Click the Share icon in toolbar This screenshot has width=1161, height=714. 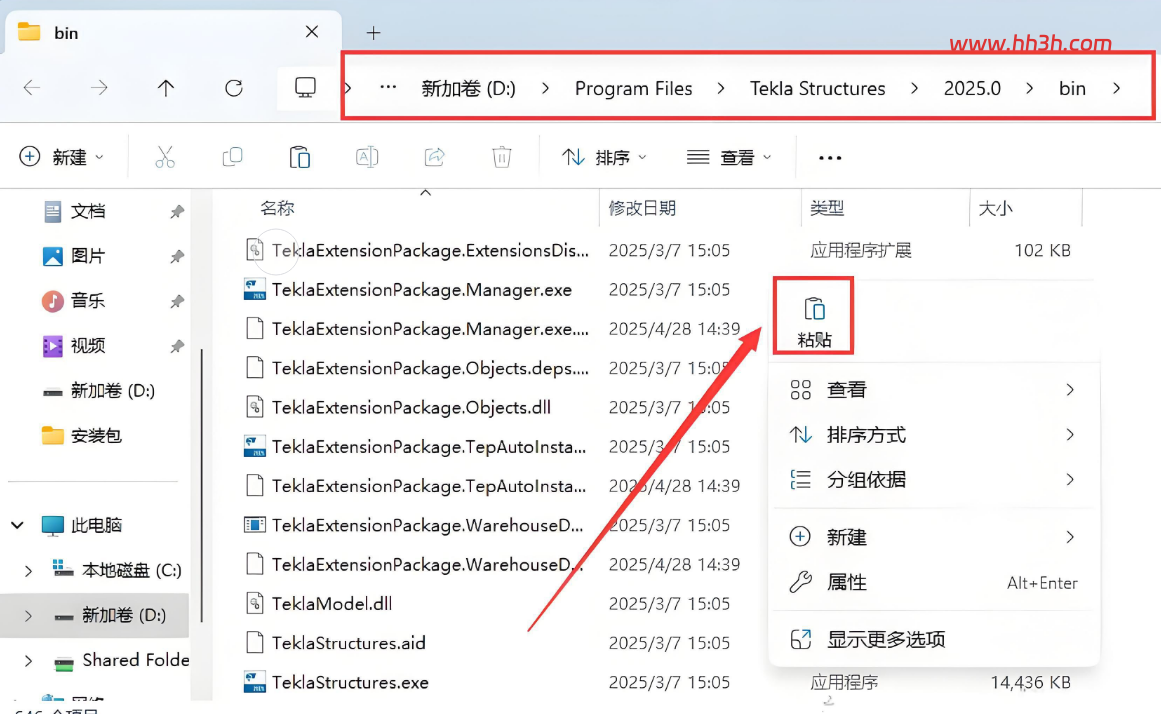click(435, 157)
